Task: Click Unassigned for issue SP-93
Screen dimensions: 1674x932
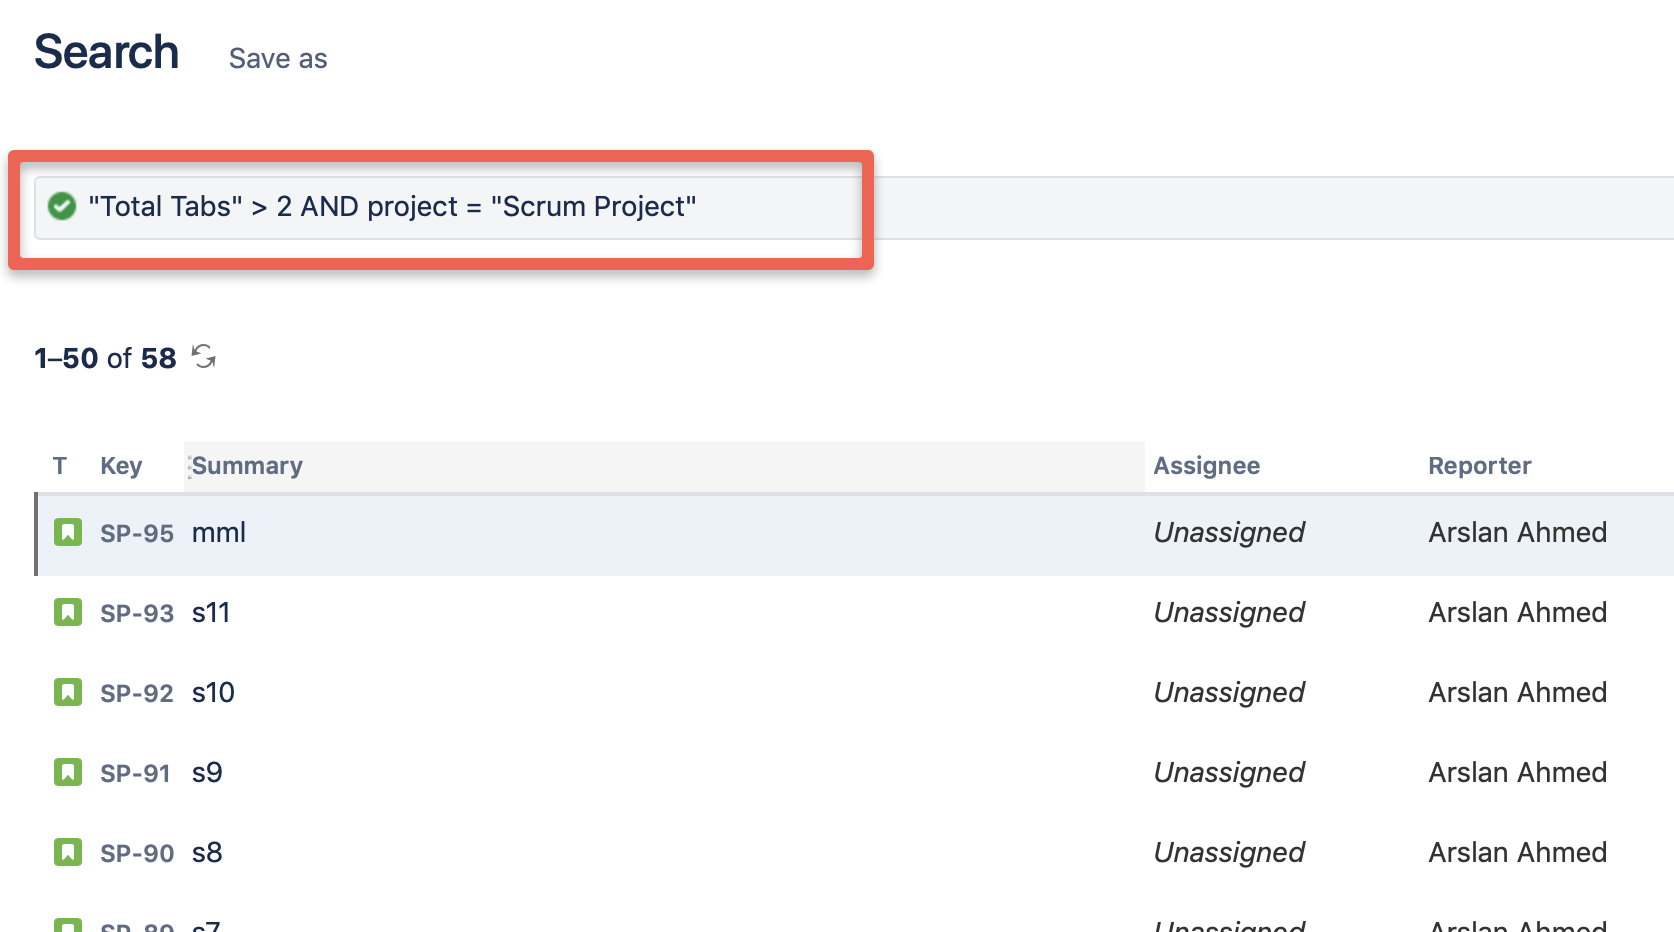Action: [1229, 612]
